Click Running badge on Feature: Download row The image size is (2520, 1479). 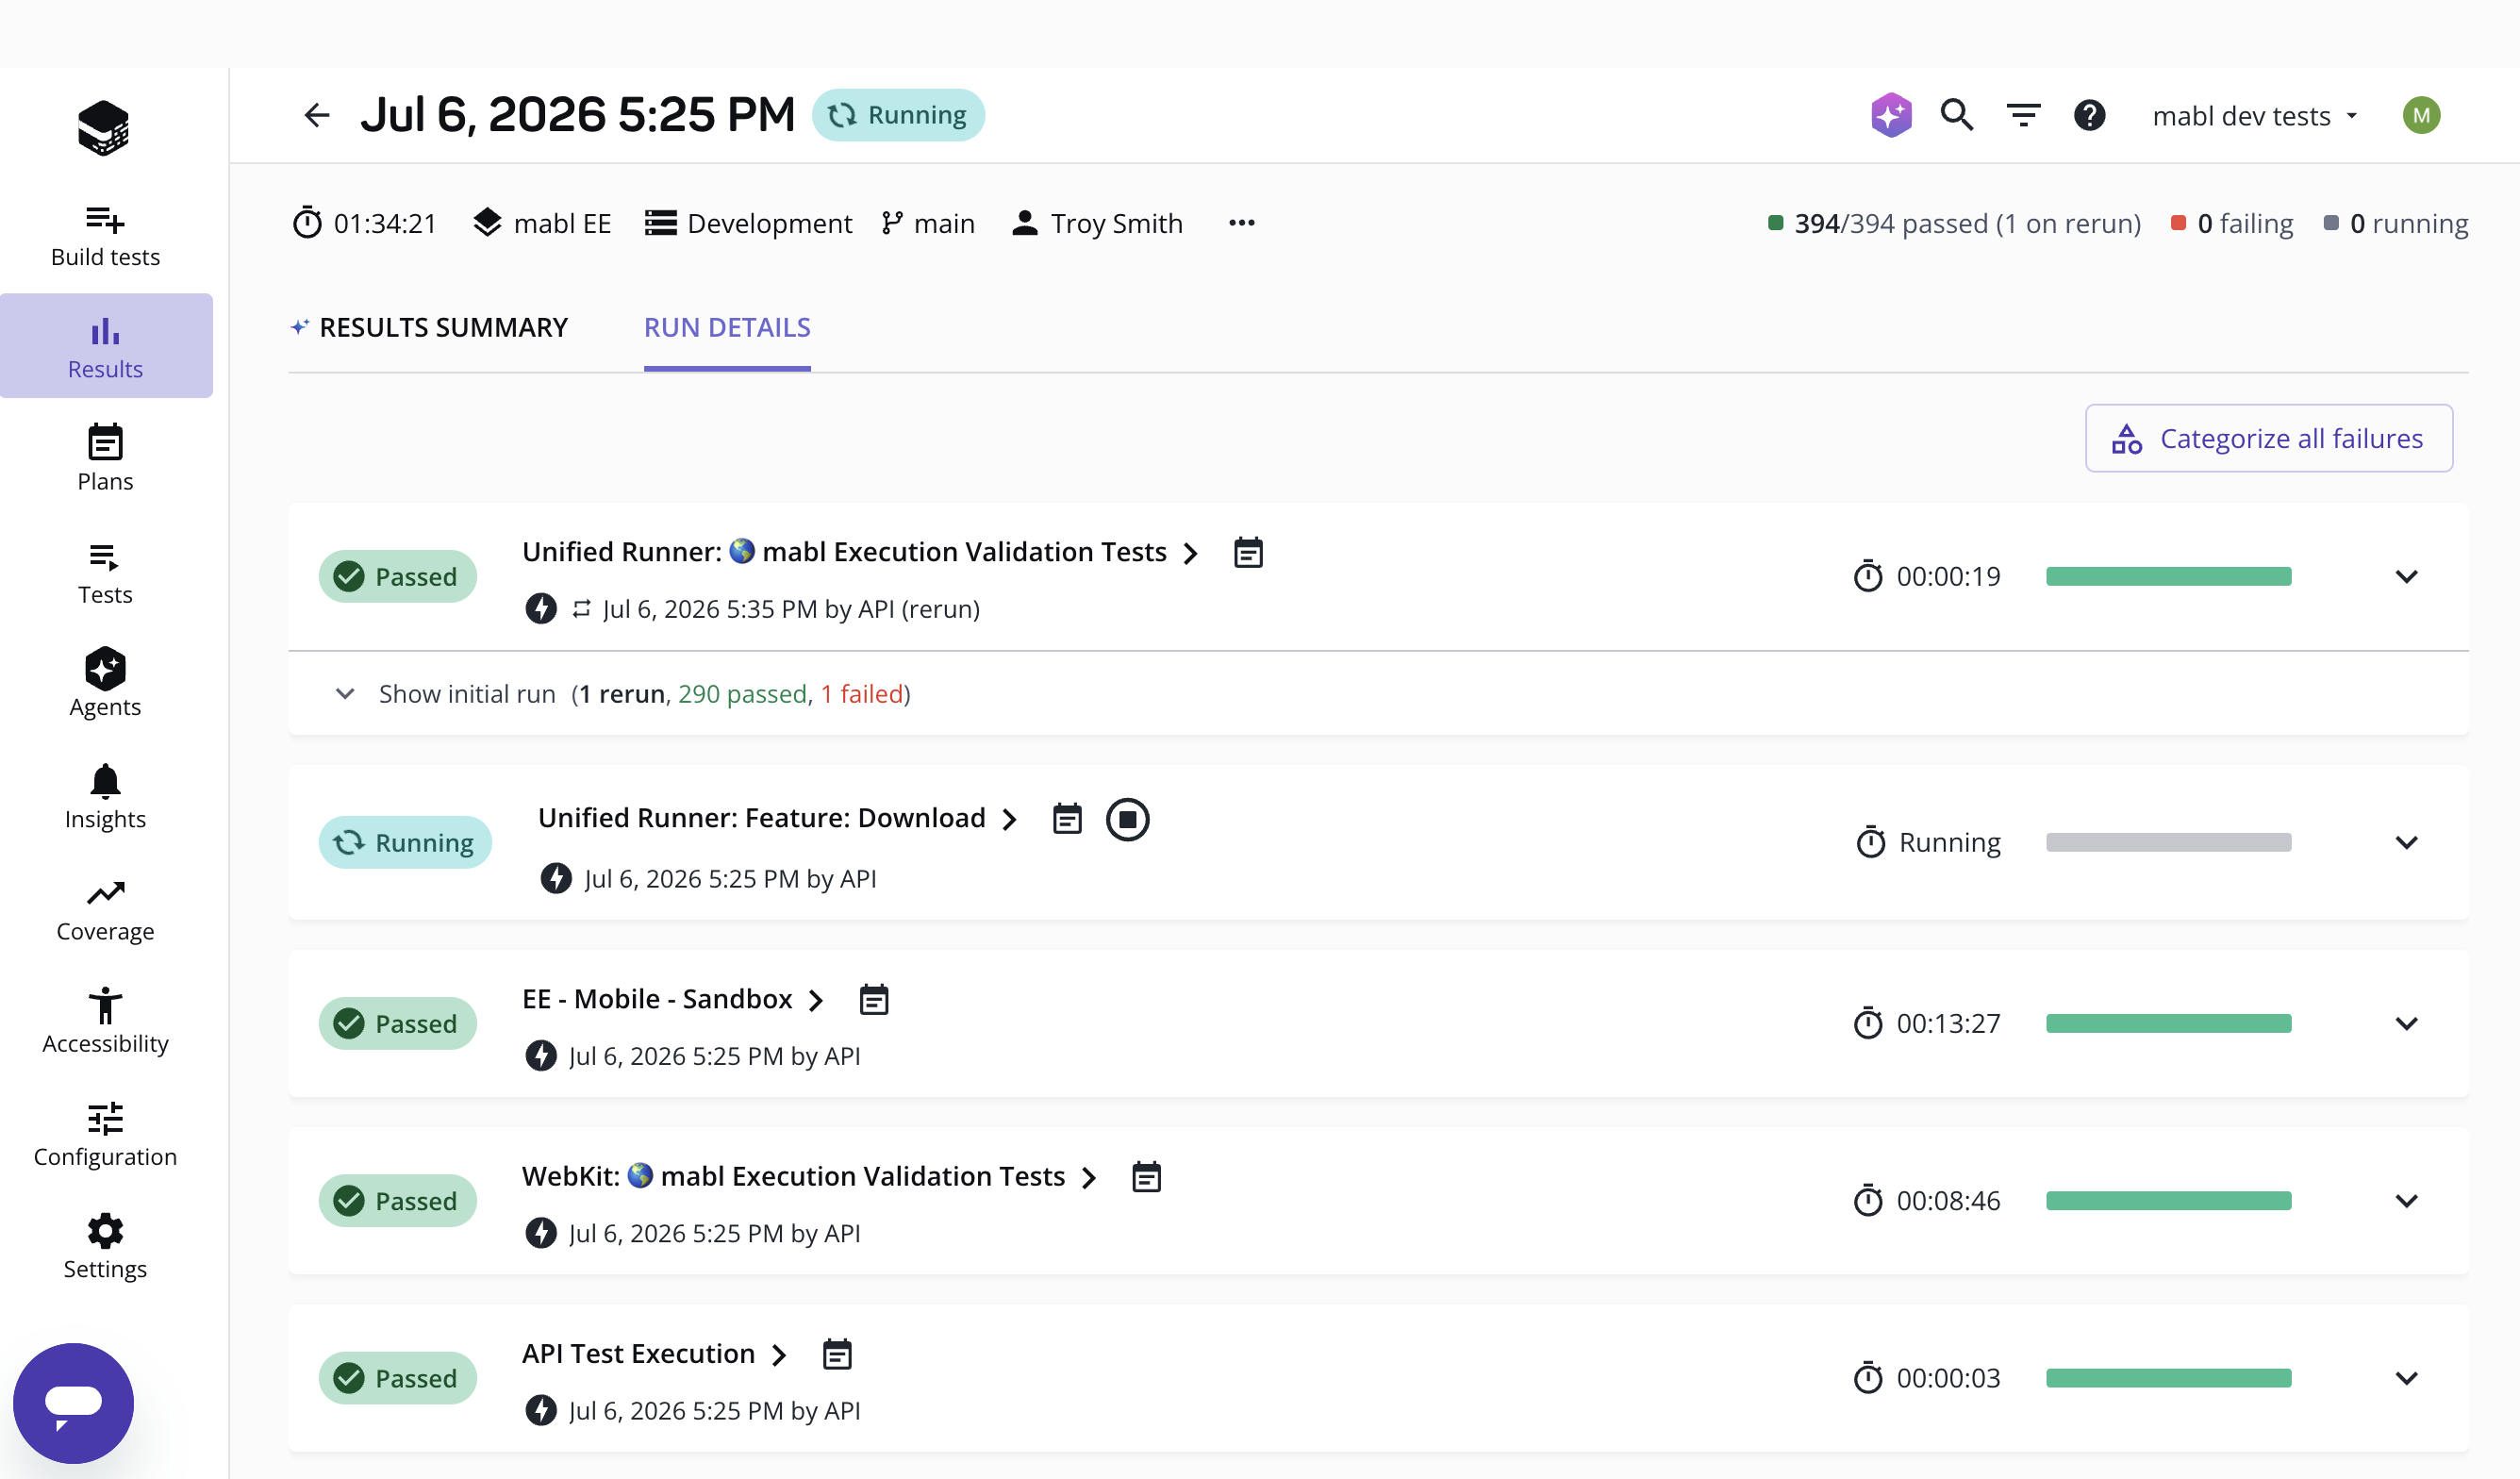405,842
